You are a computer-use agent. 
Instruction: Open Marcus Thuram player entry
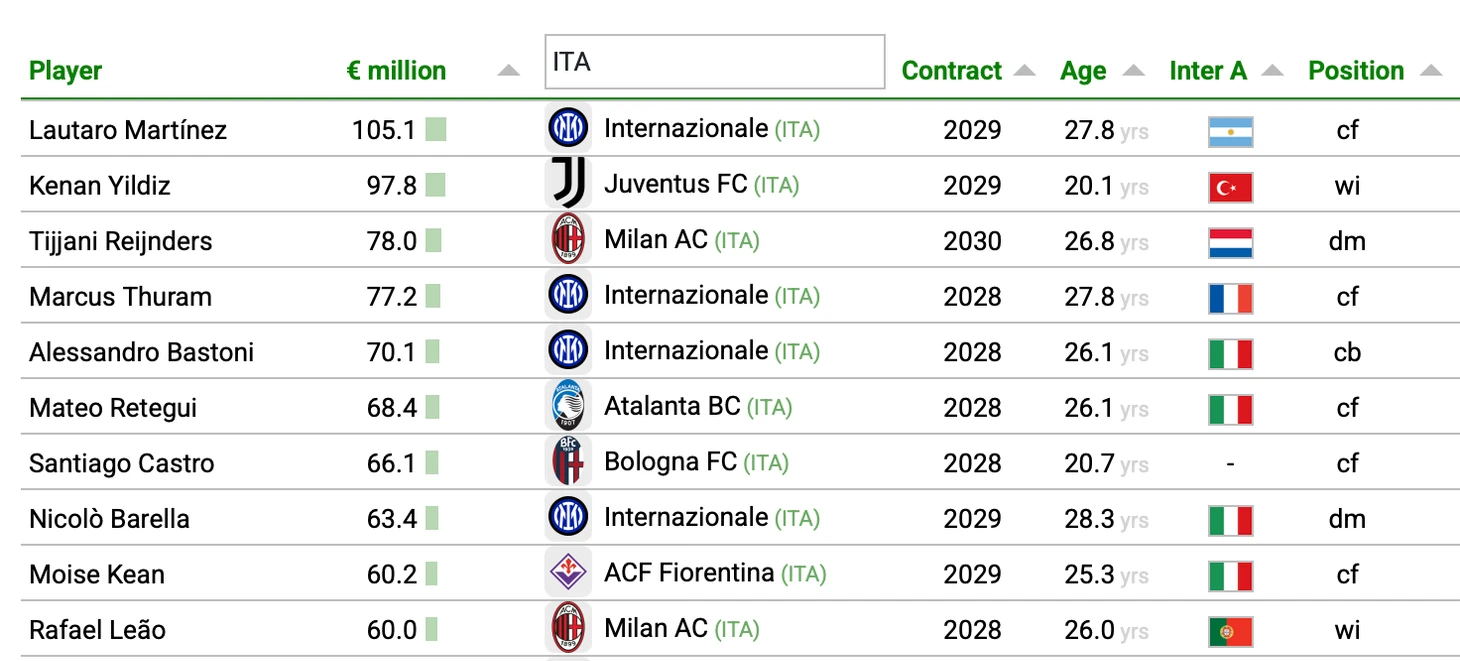click(x=120, y=297)
